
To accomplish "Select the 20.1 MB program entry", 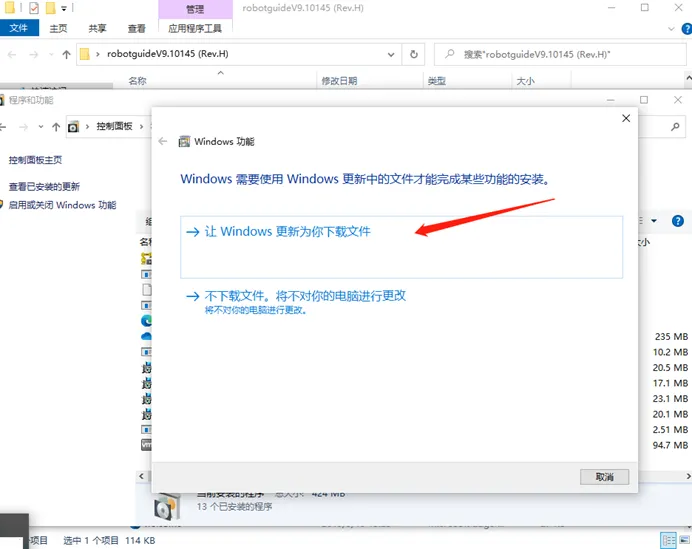I will [x=670, y=414].
